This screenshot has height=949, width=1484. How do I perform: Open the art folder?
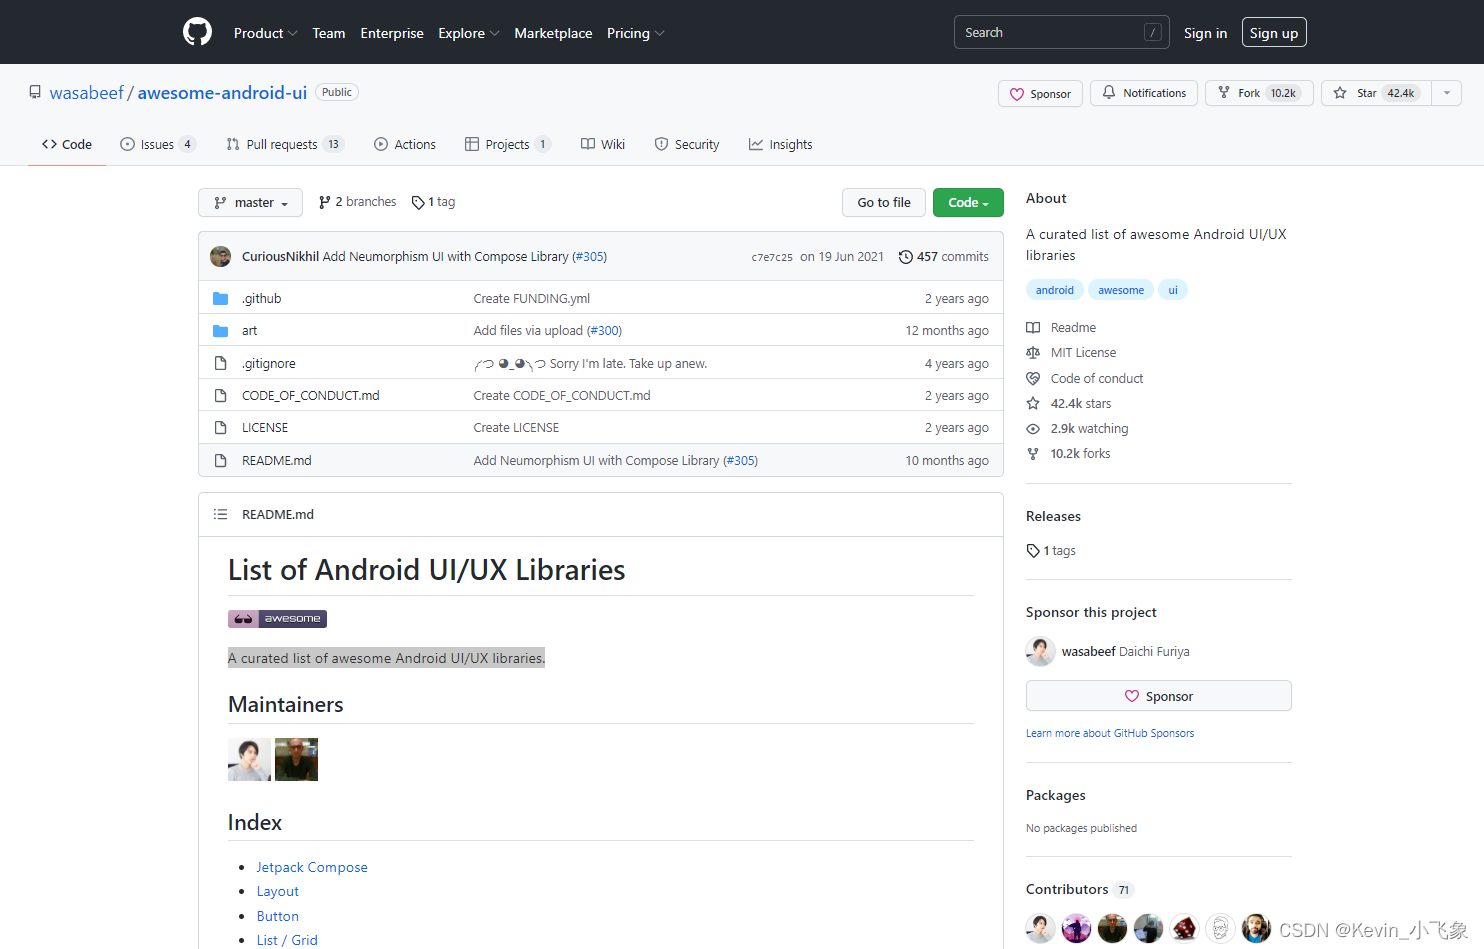point(249,330)
